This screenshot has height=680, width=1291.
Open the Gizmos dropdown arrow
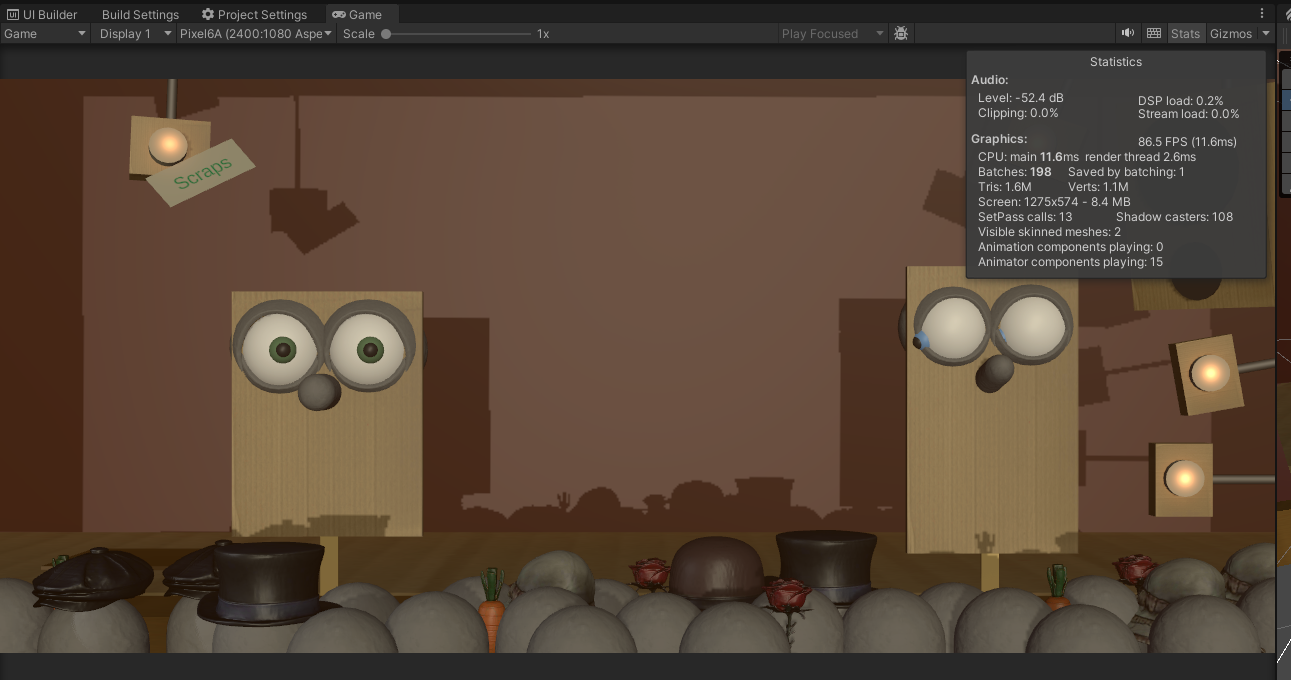[x=1266, y=33]
